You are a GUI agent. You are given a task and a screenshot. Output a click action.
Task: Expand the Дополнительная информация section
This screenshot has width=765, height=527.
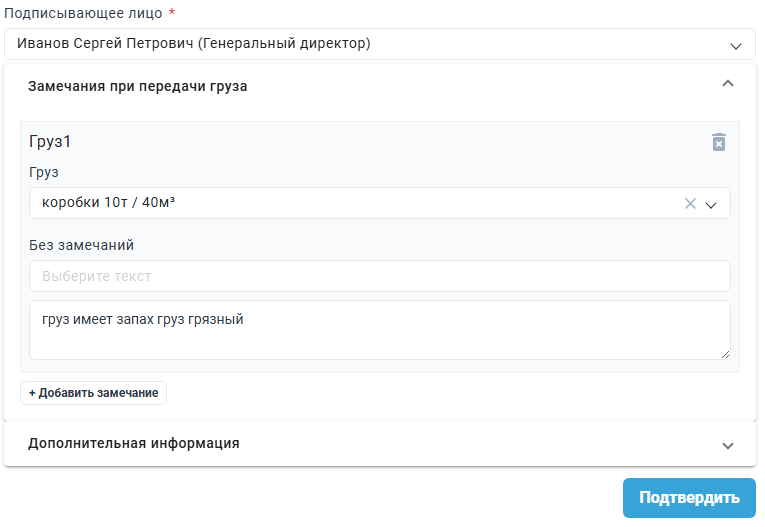727,446
